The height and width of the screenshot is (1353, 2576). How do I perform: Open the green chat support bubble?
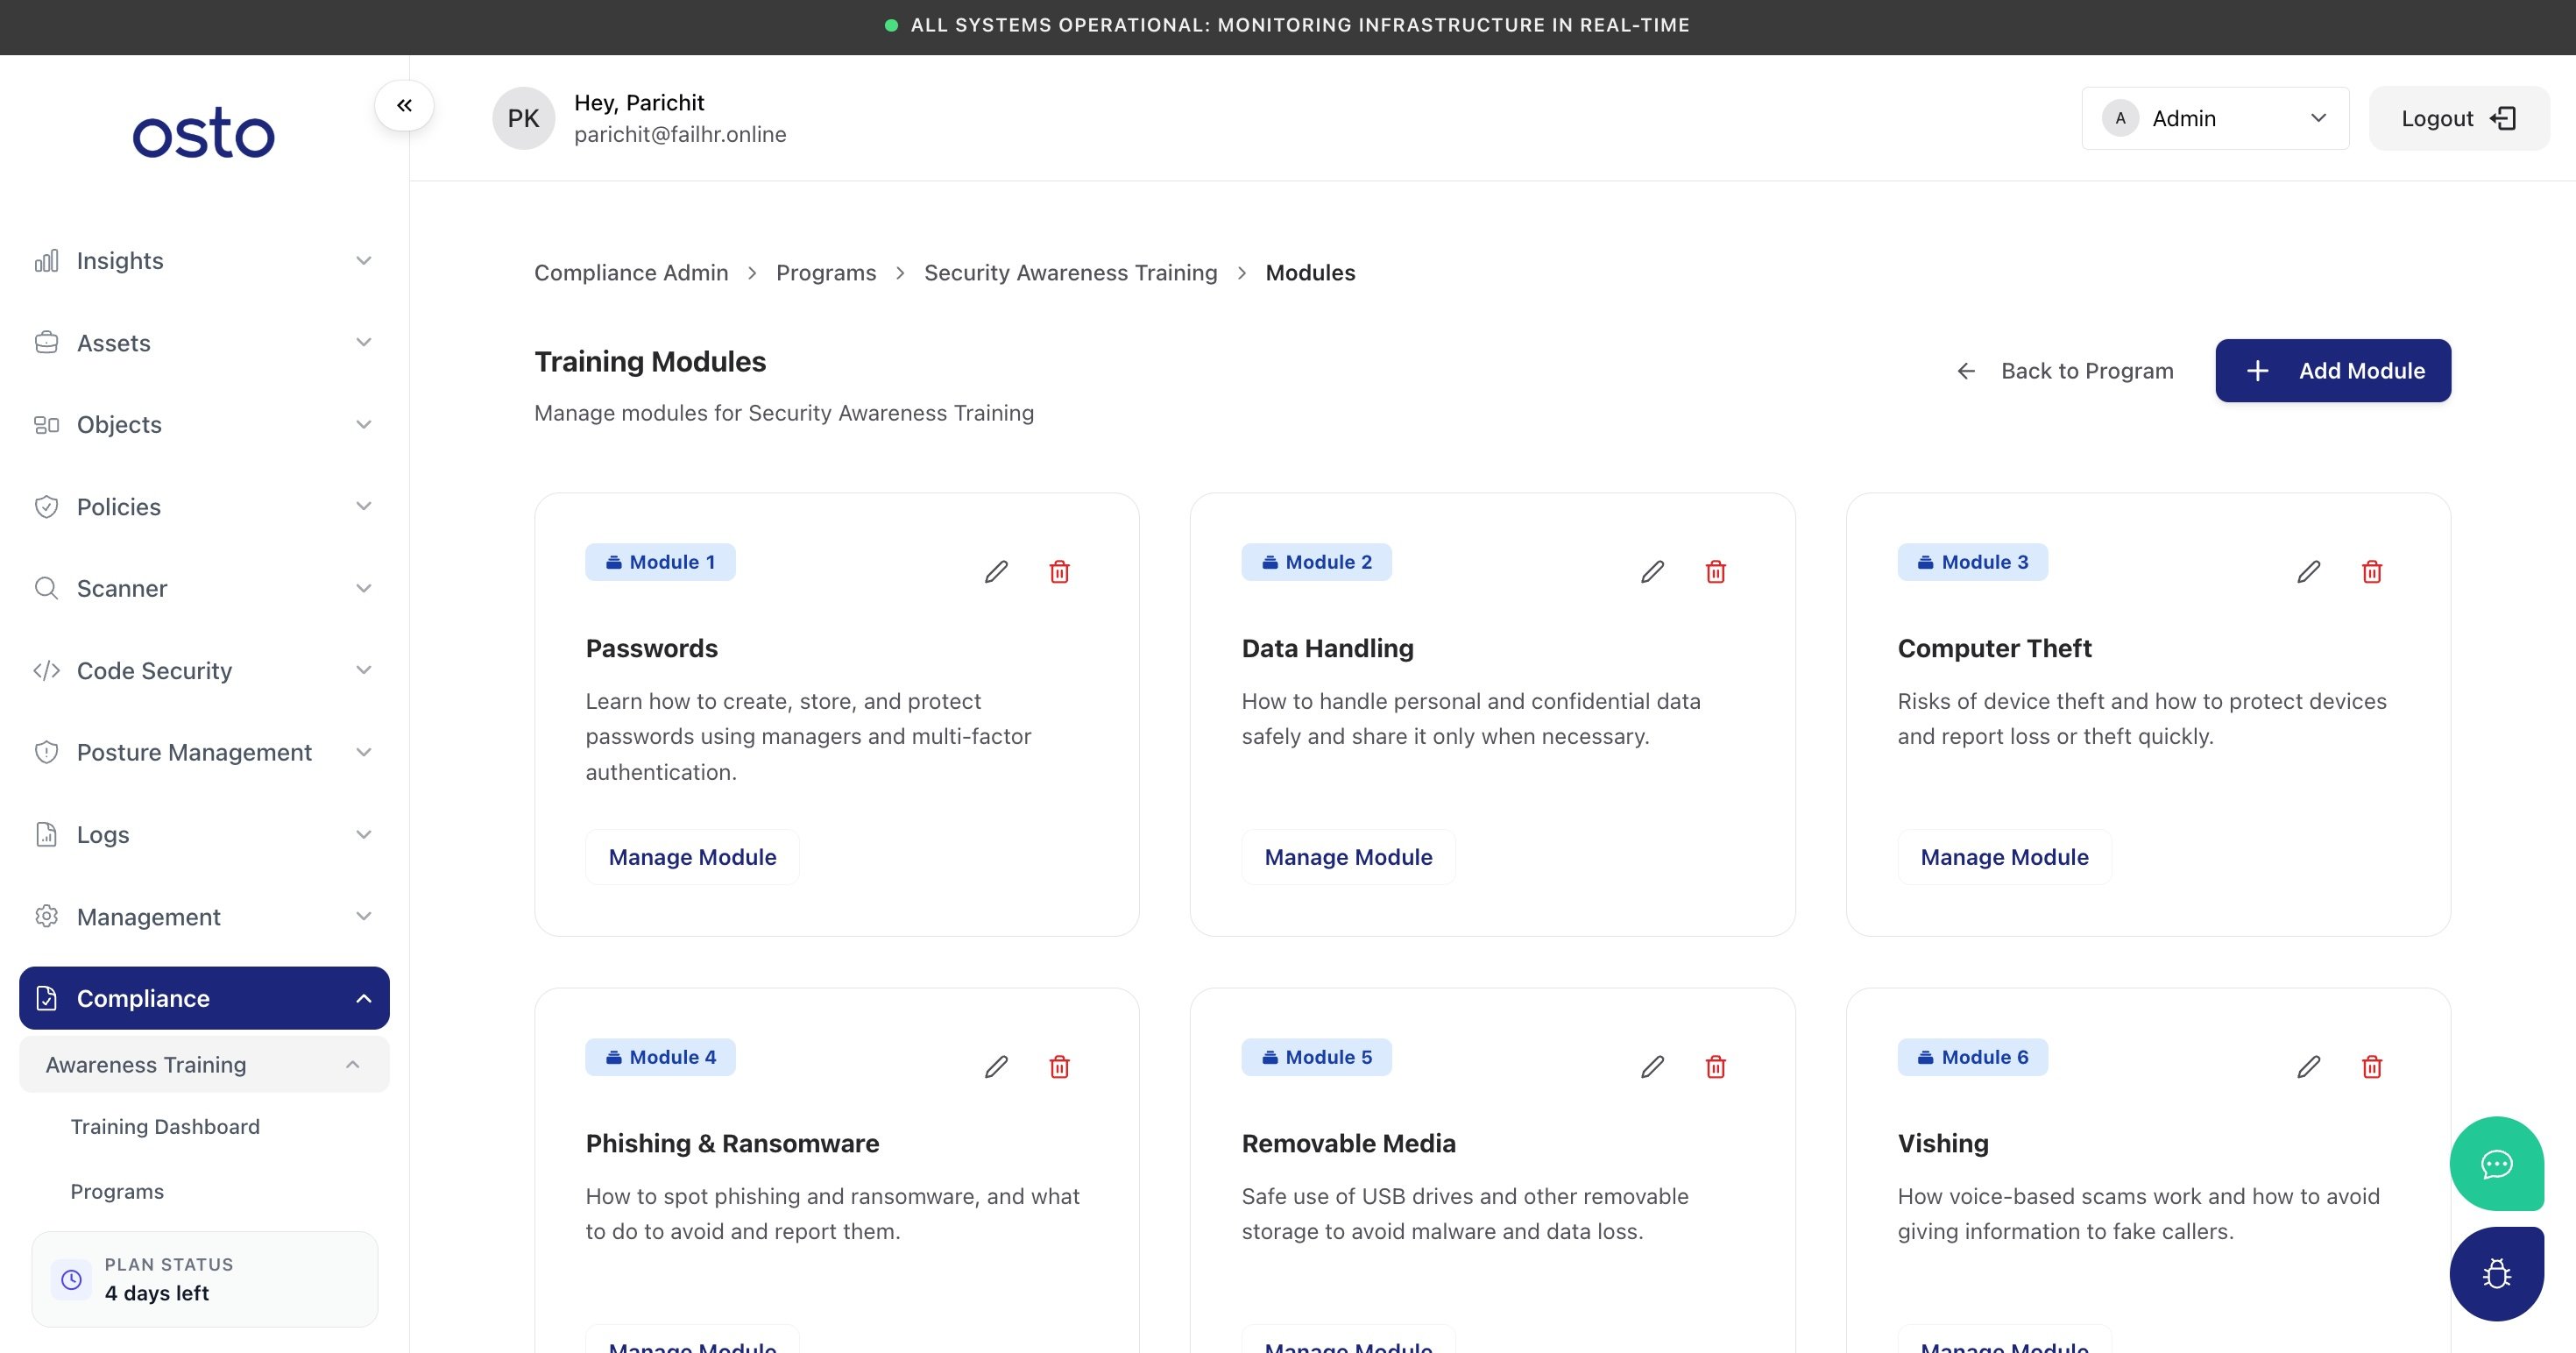coord(2496,1164)
